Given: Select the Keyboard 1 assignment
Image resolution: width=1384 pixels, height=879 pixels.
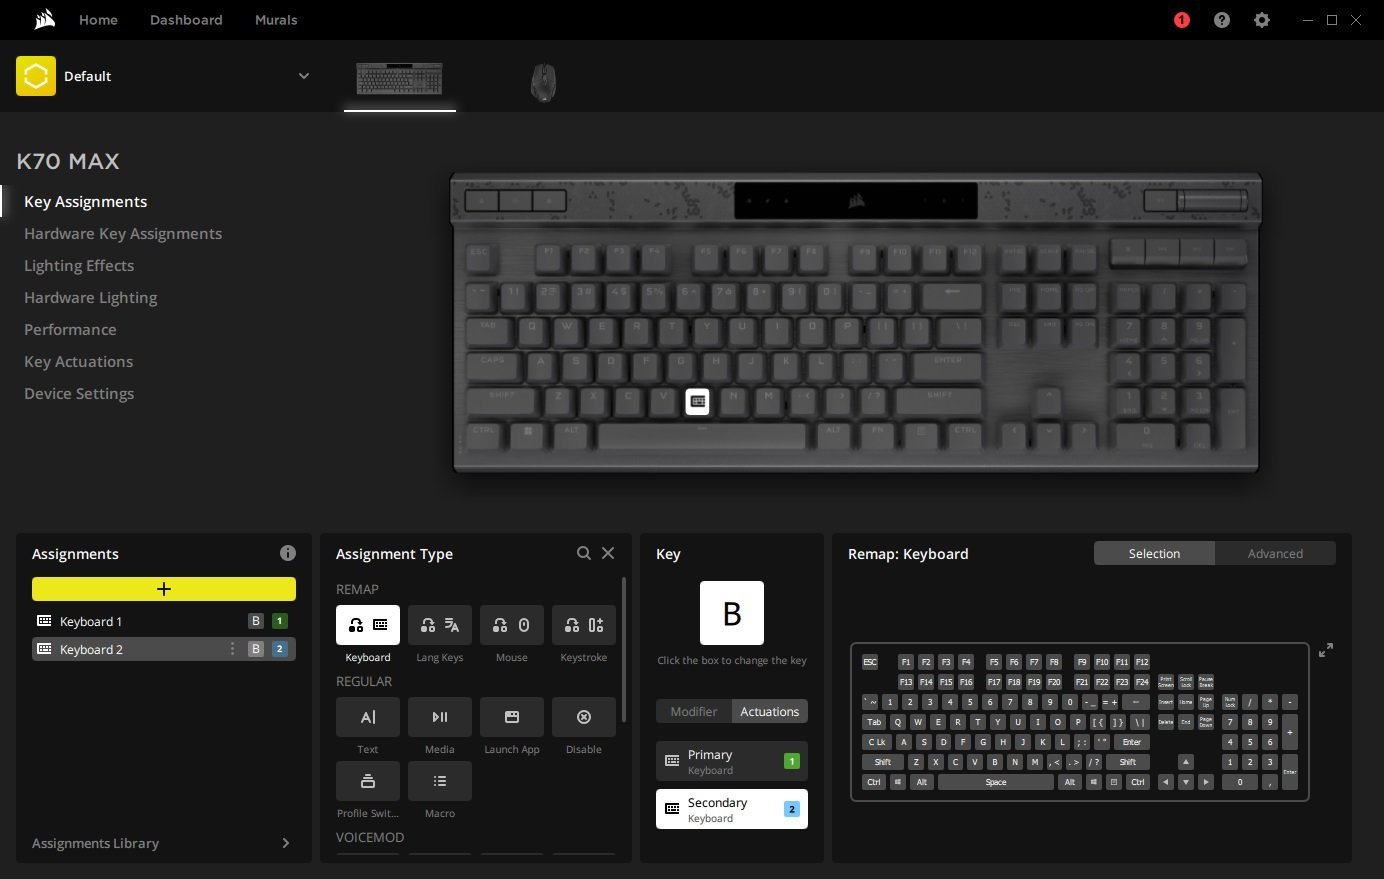Looking at the screenshot, I should [x=164, y=621].
